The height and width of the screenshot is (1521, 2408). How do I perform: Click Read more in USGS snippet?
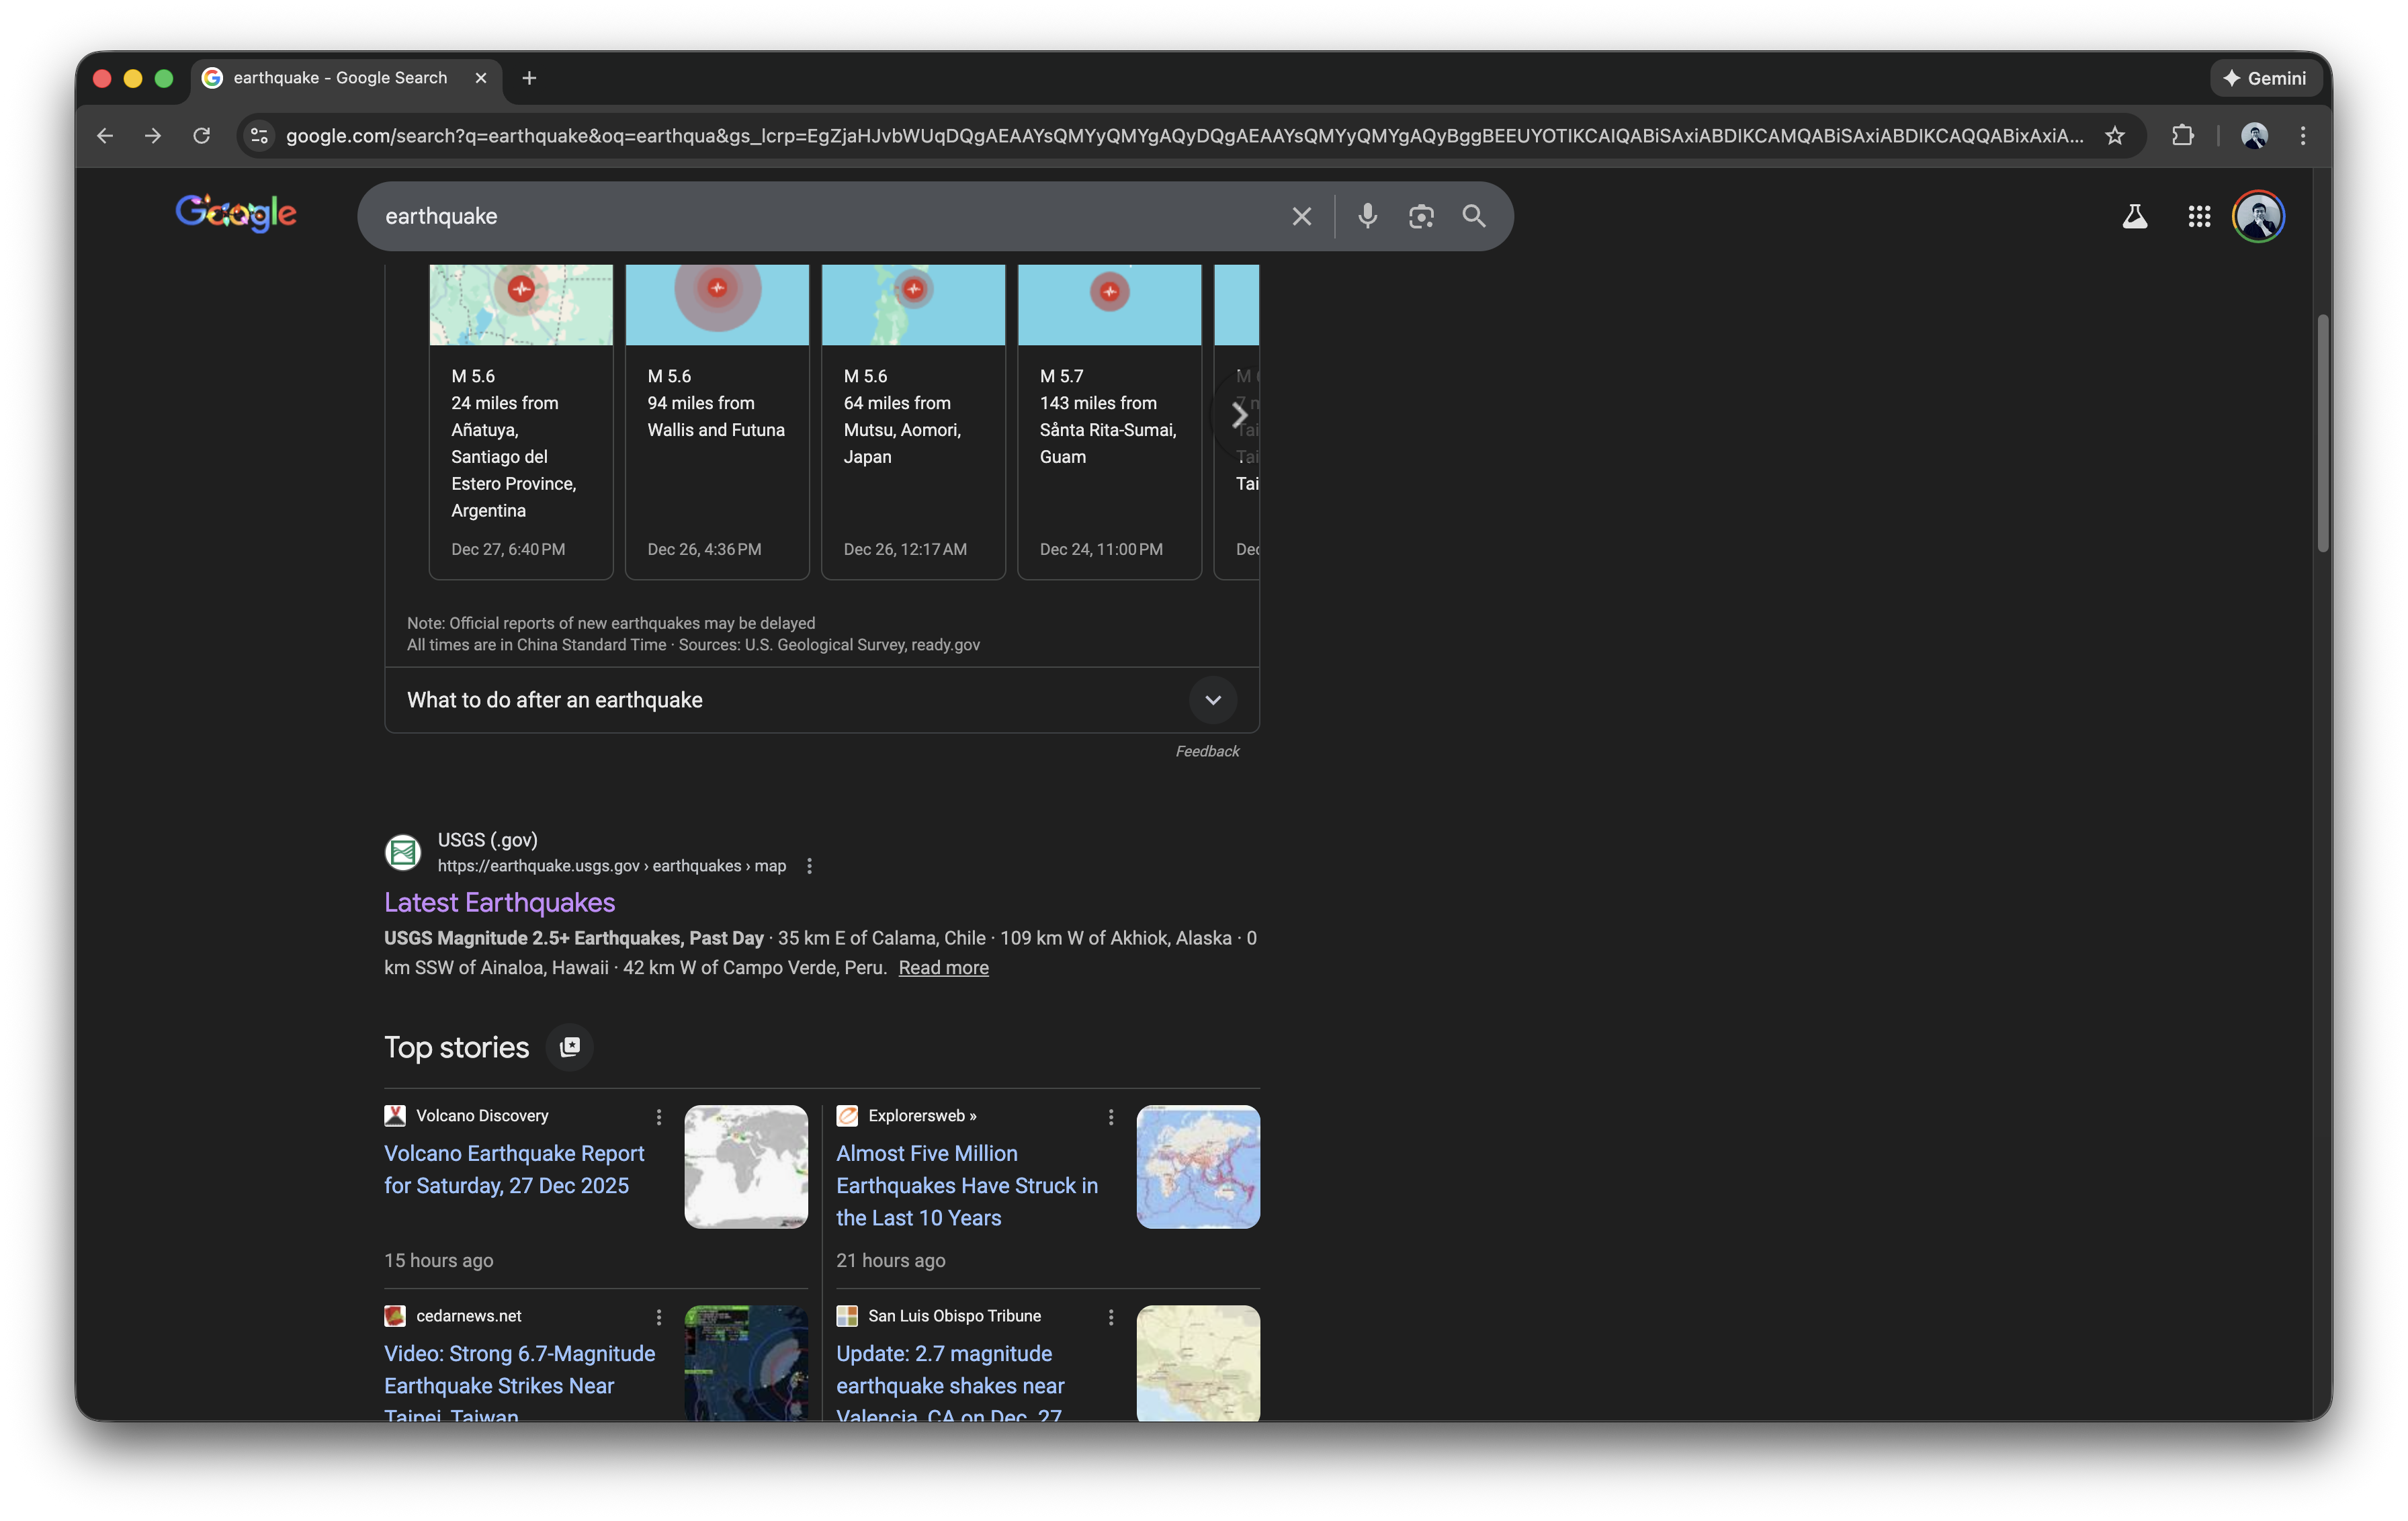click(x=943, y=967)
